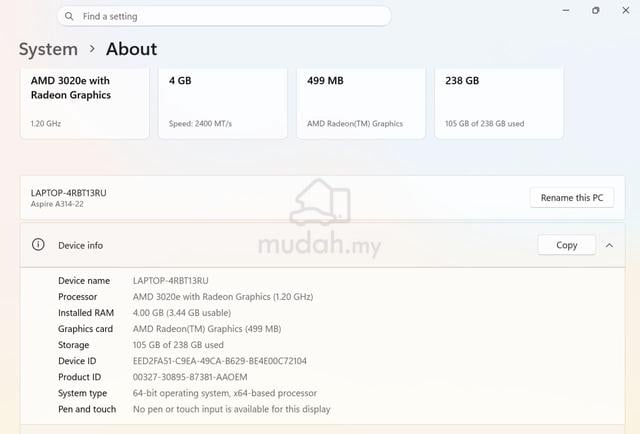Viewport: 640px width, 434px height.
Task: Click the search magnifier icon
Action: point(69,16)
